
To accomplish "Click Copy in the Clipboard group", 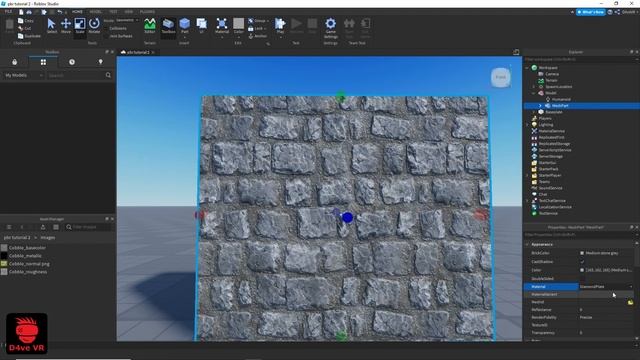I will pyautogui.click(x=26, y=20).
